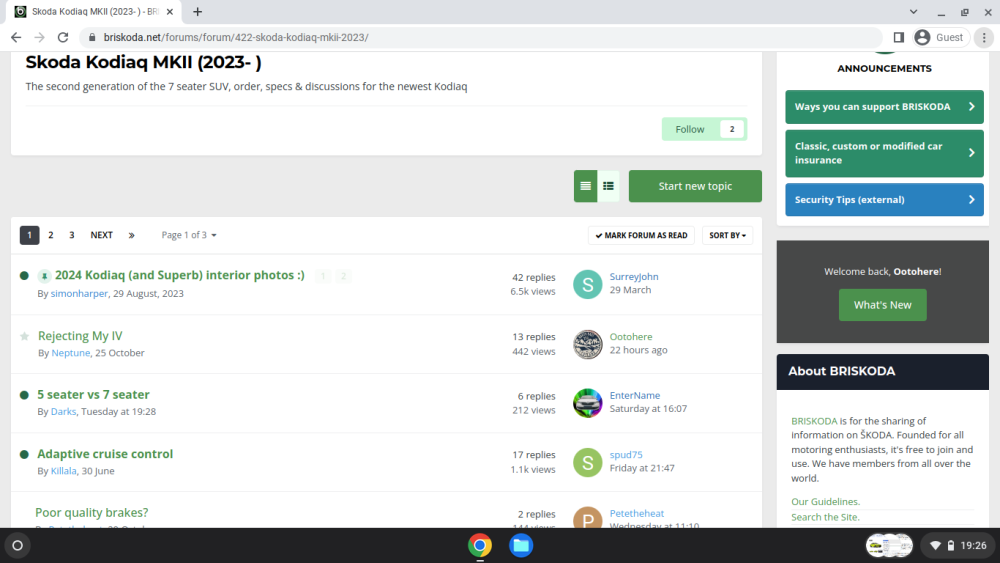The width and height of the screenshot is (1000, 563).
Task: Open Petetheheat's profile link
Action: 636,513
